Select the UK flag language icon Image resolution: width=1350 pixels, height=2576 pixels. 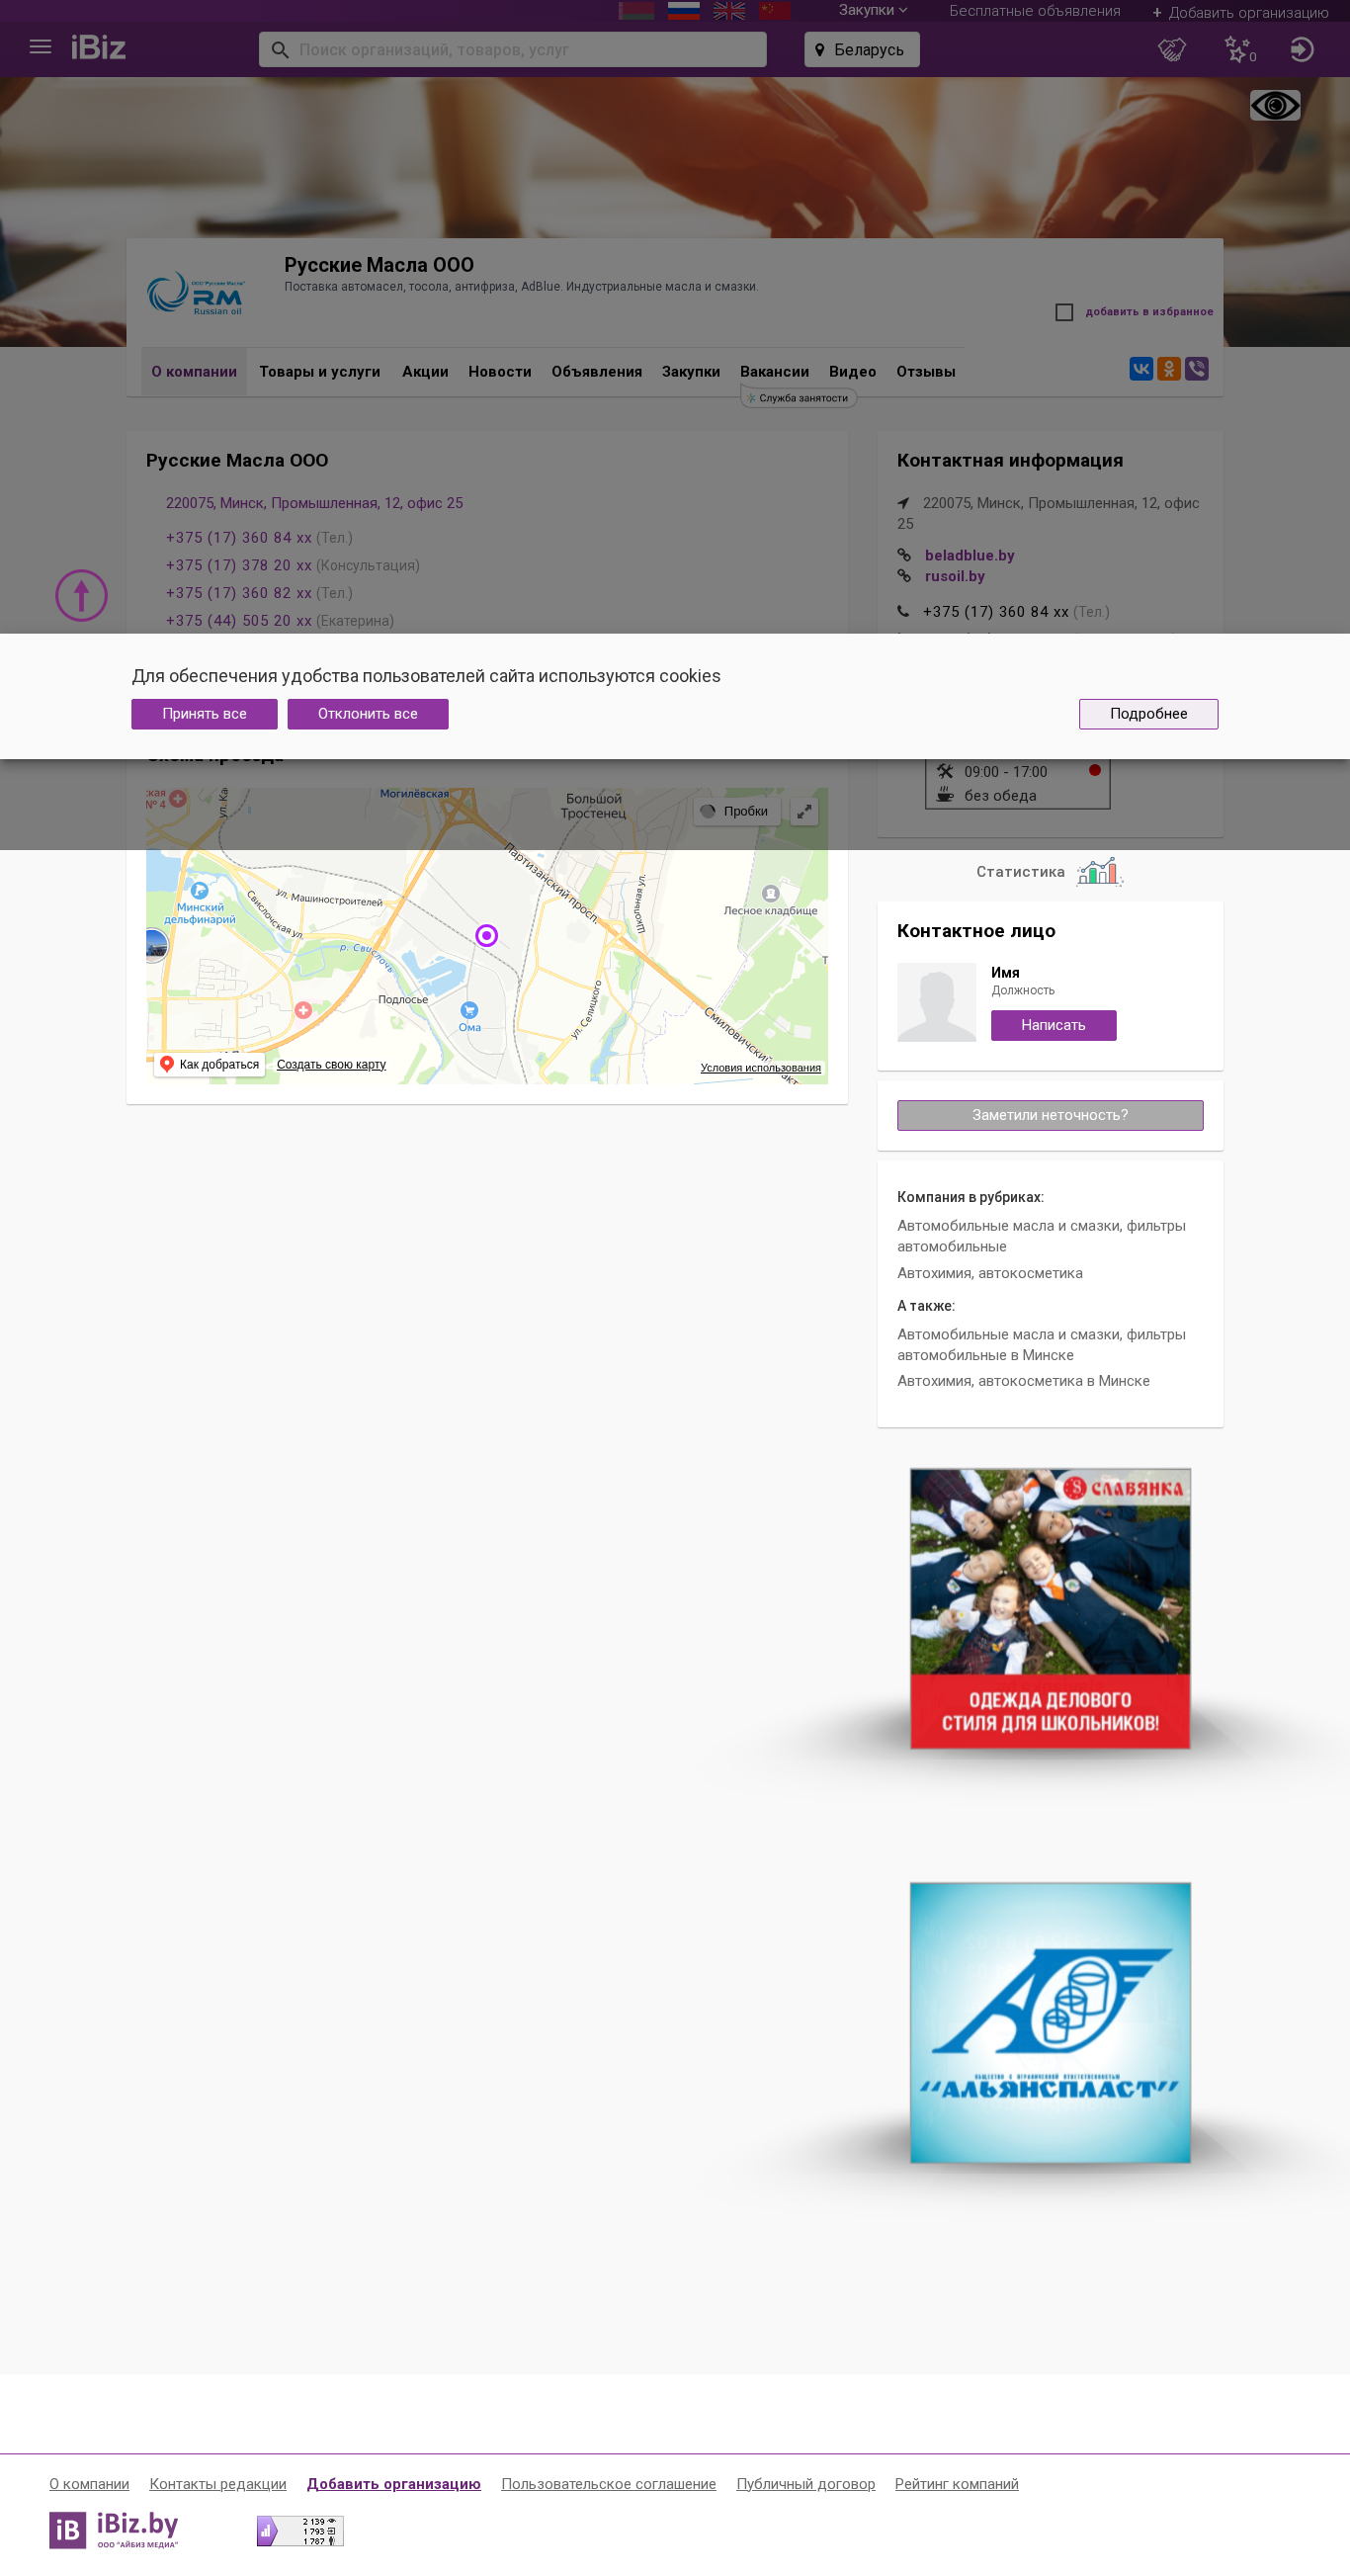729,11
